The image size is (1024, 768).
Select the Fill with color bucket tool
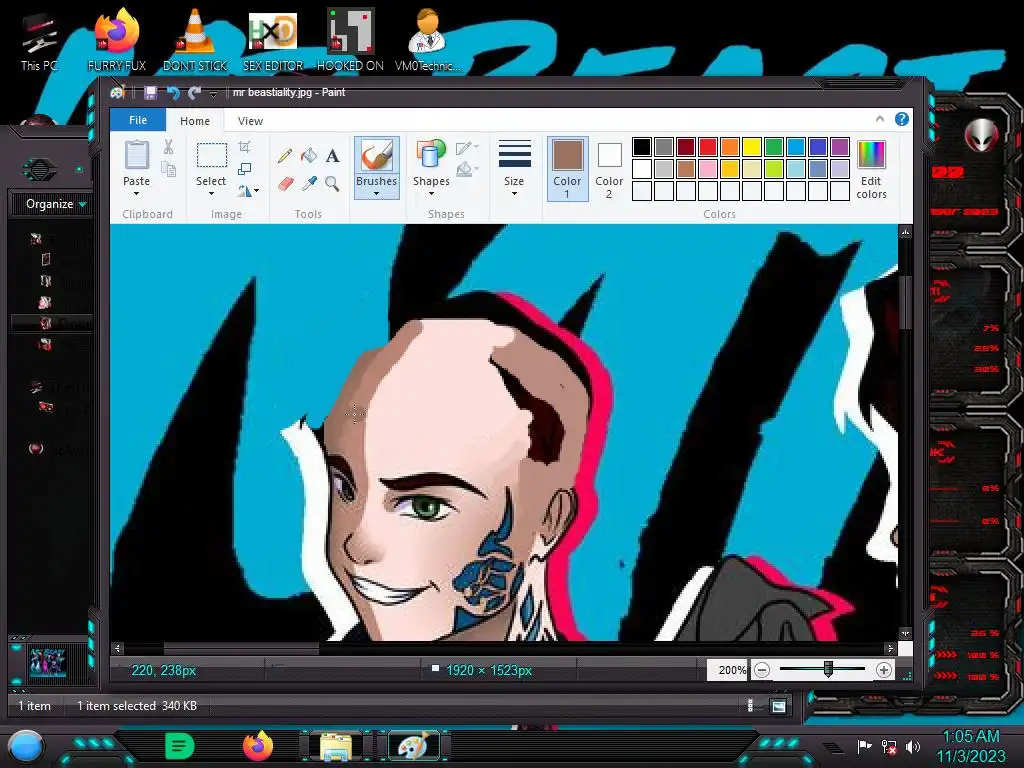point(309,155)
